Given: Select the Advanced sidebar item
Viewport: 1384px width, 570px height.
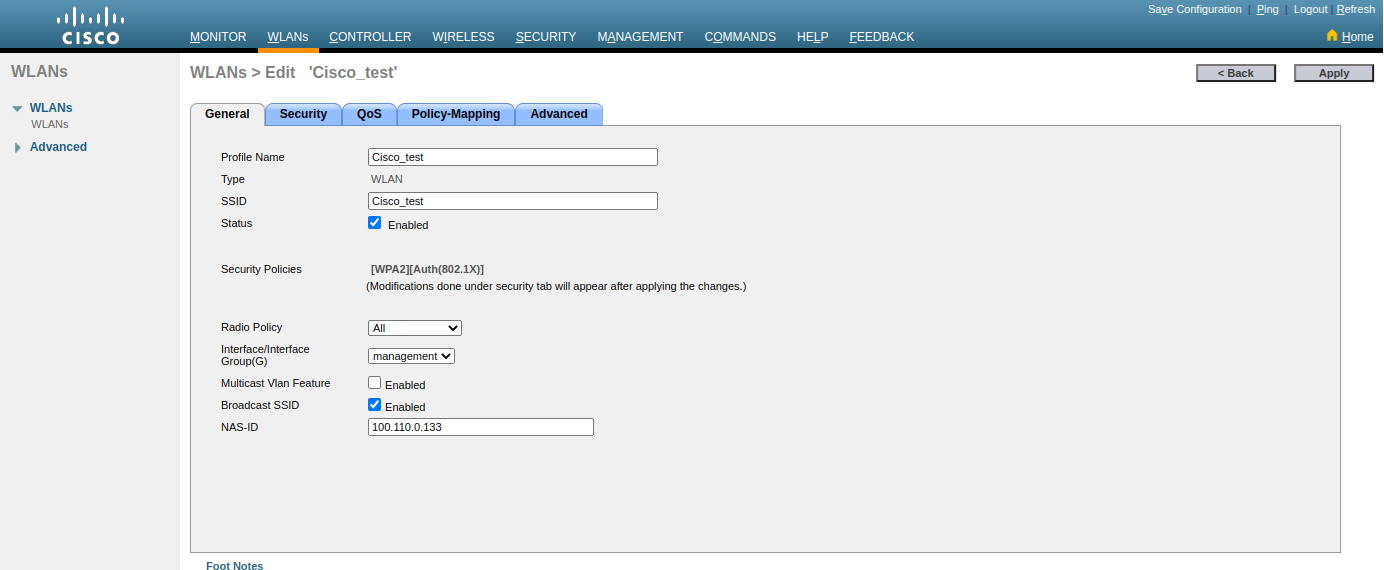Looking at the screenshot, I should point(58,147).
